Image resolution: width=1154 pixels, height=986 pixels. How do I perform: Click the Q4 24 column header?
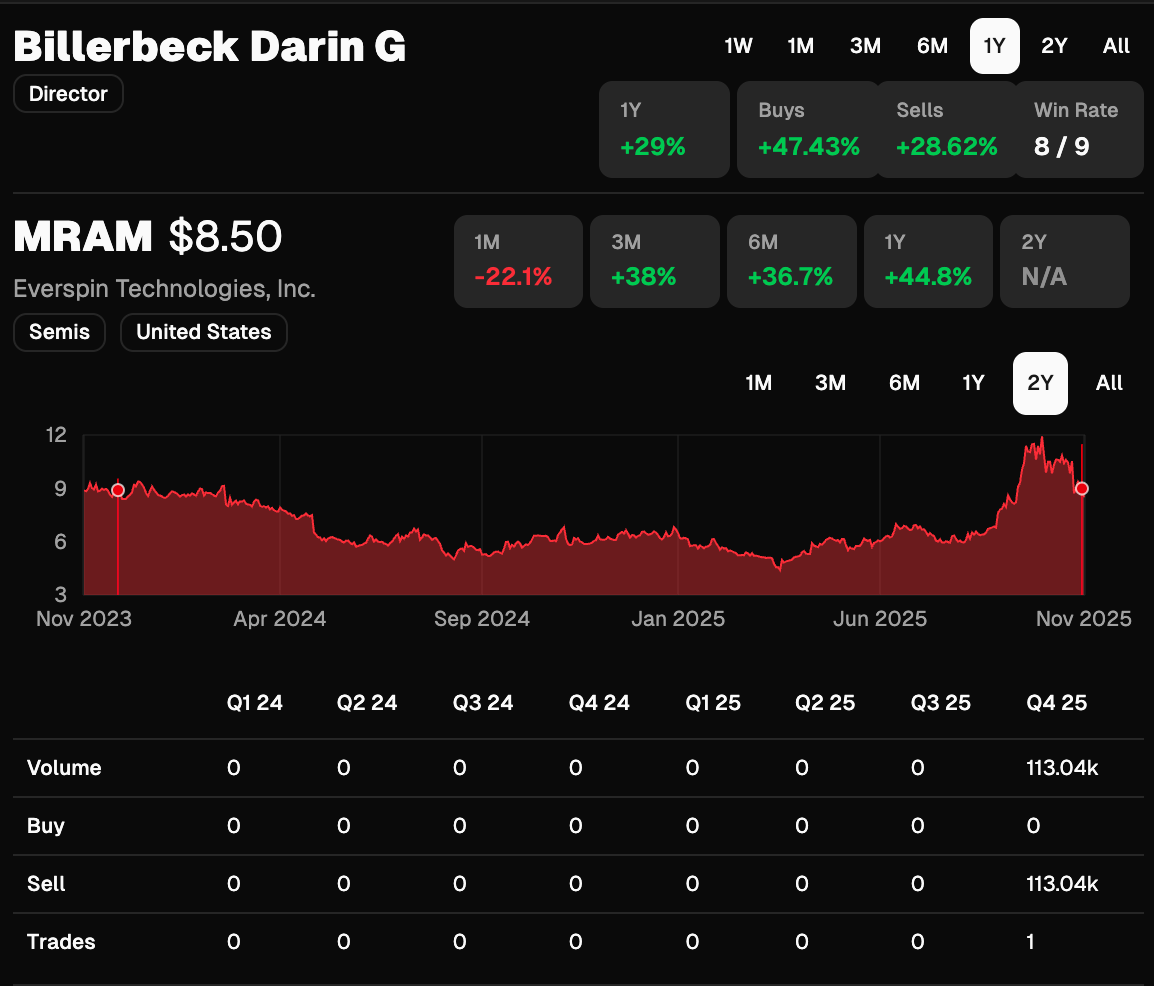tap(599, 703)
